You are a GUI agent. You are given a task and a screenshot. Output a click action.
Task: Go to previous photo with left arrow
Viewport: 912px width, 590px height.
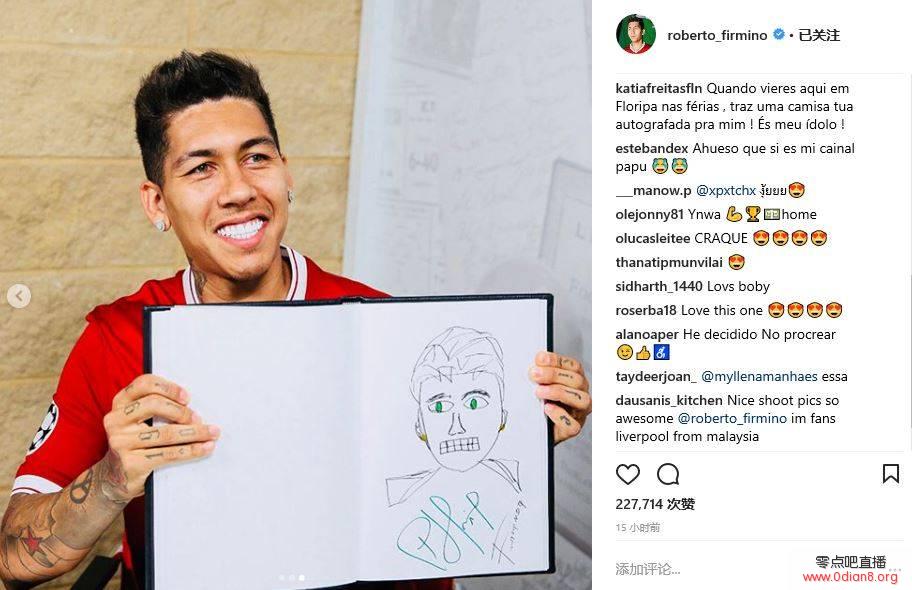coord(19,296)
